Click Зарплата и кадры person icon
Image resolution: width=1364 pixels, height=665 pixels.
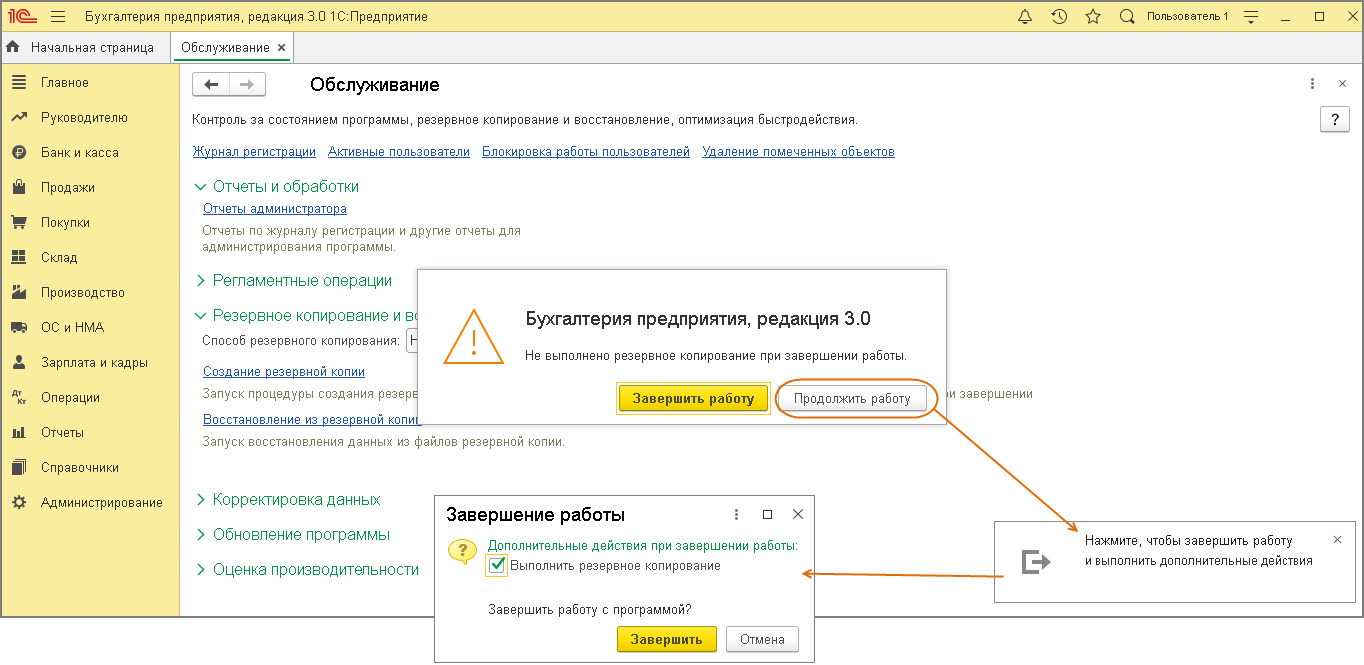pos(19,363)
